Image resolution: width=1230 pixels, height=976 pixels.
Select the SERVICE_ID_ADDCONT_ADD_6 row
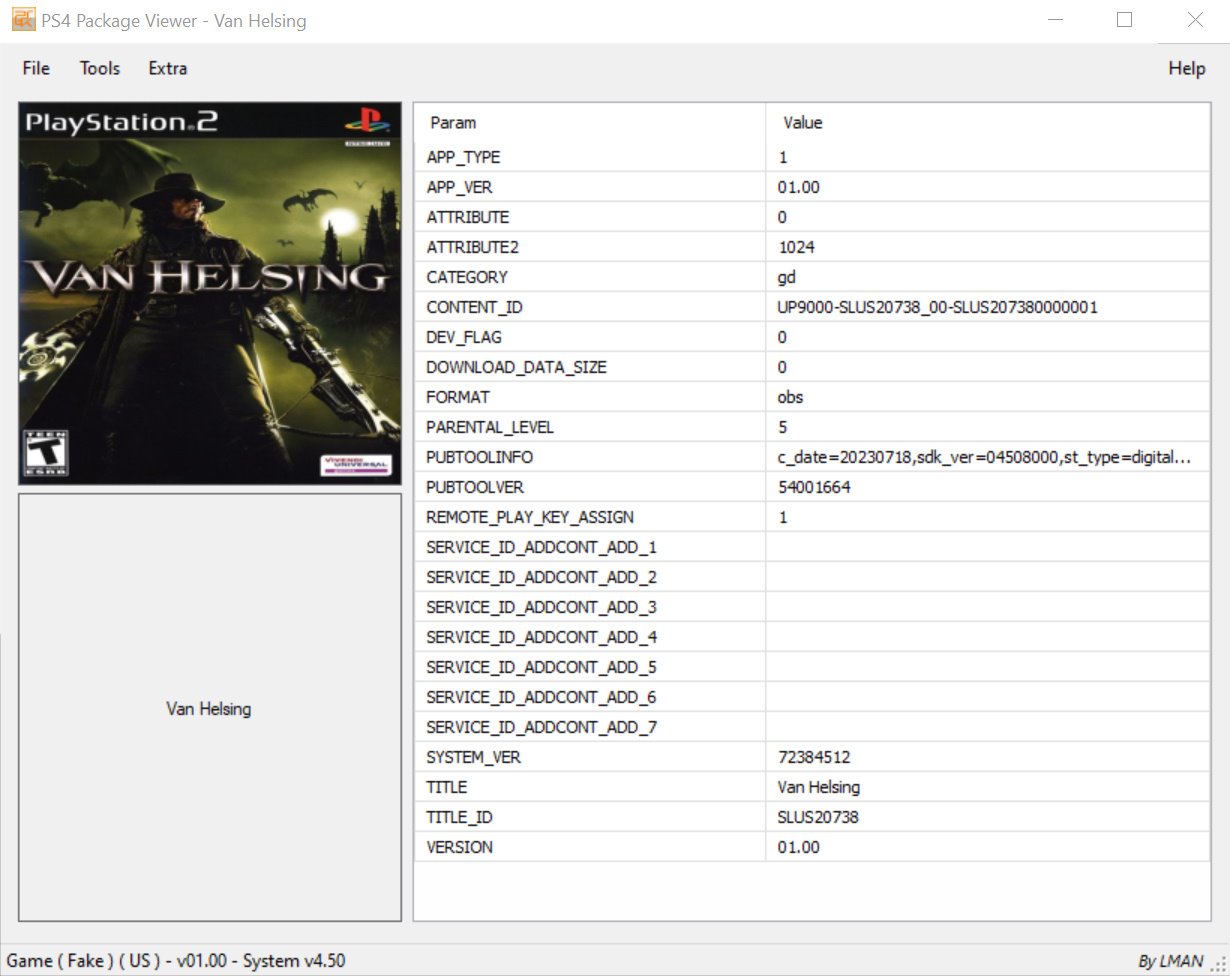812,697
